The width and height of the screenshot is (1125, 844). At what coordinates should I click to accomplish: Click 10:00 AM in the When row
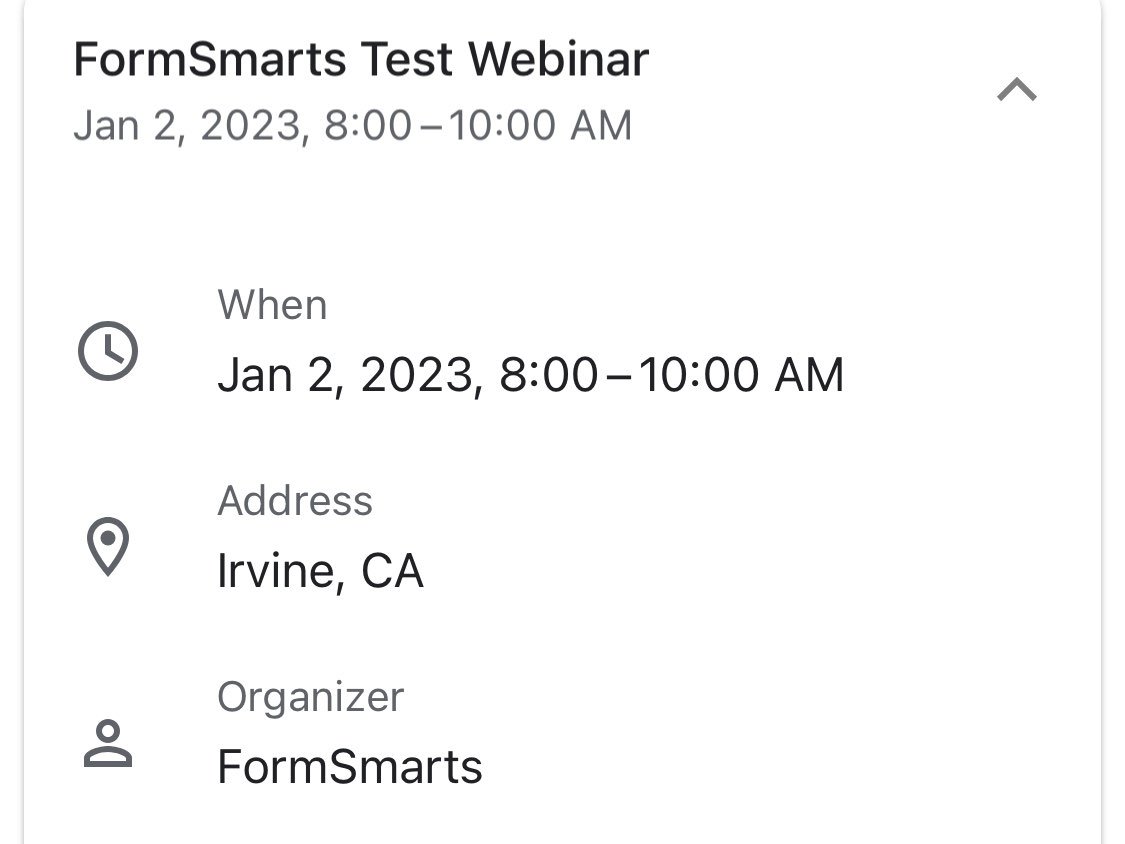click(x=740, y=375)
